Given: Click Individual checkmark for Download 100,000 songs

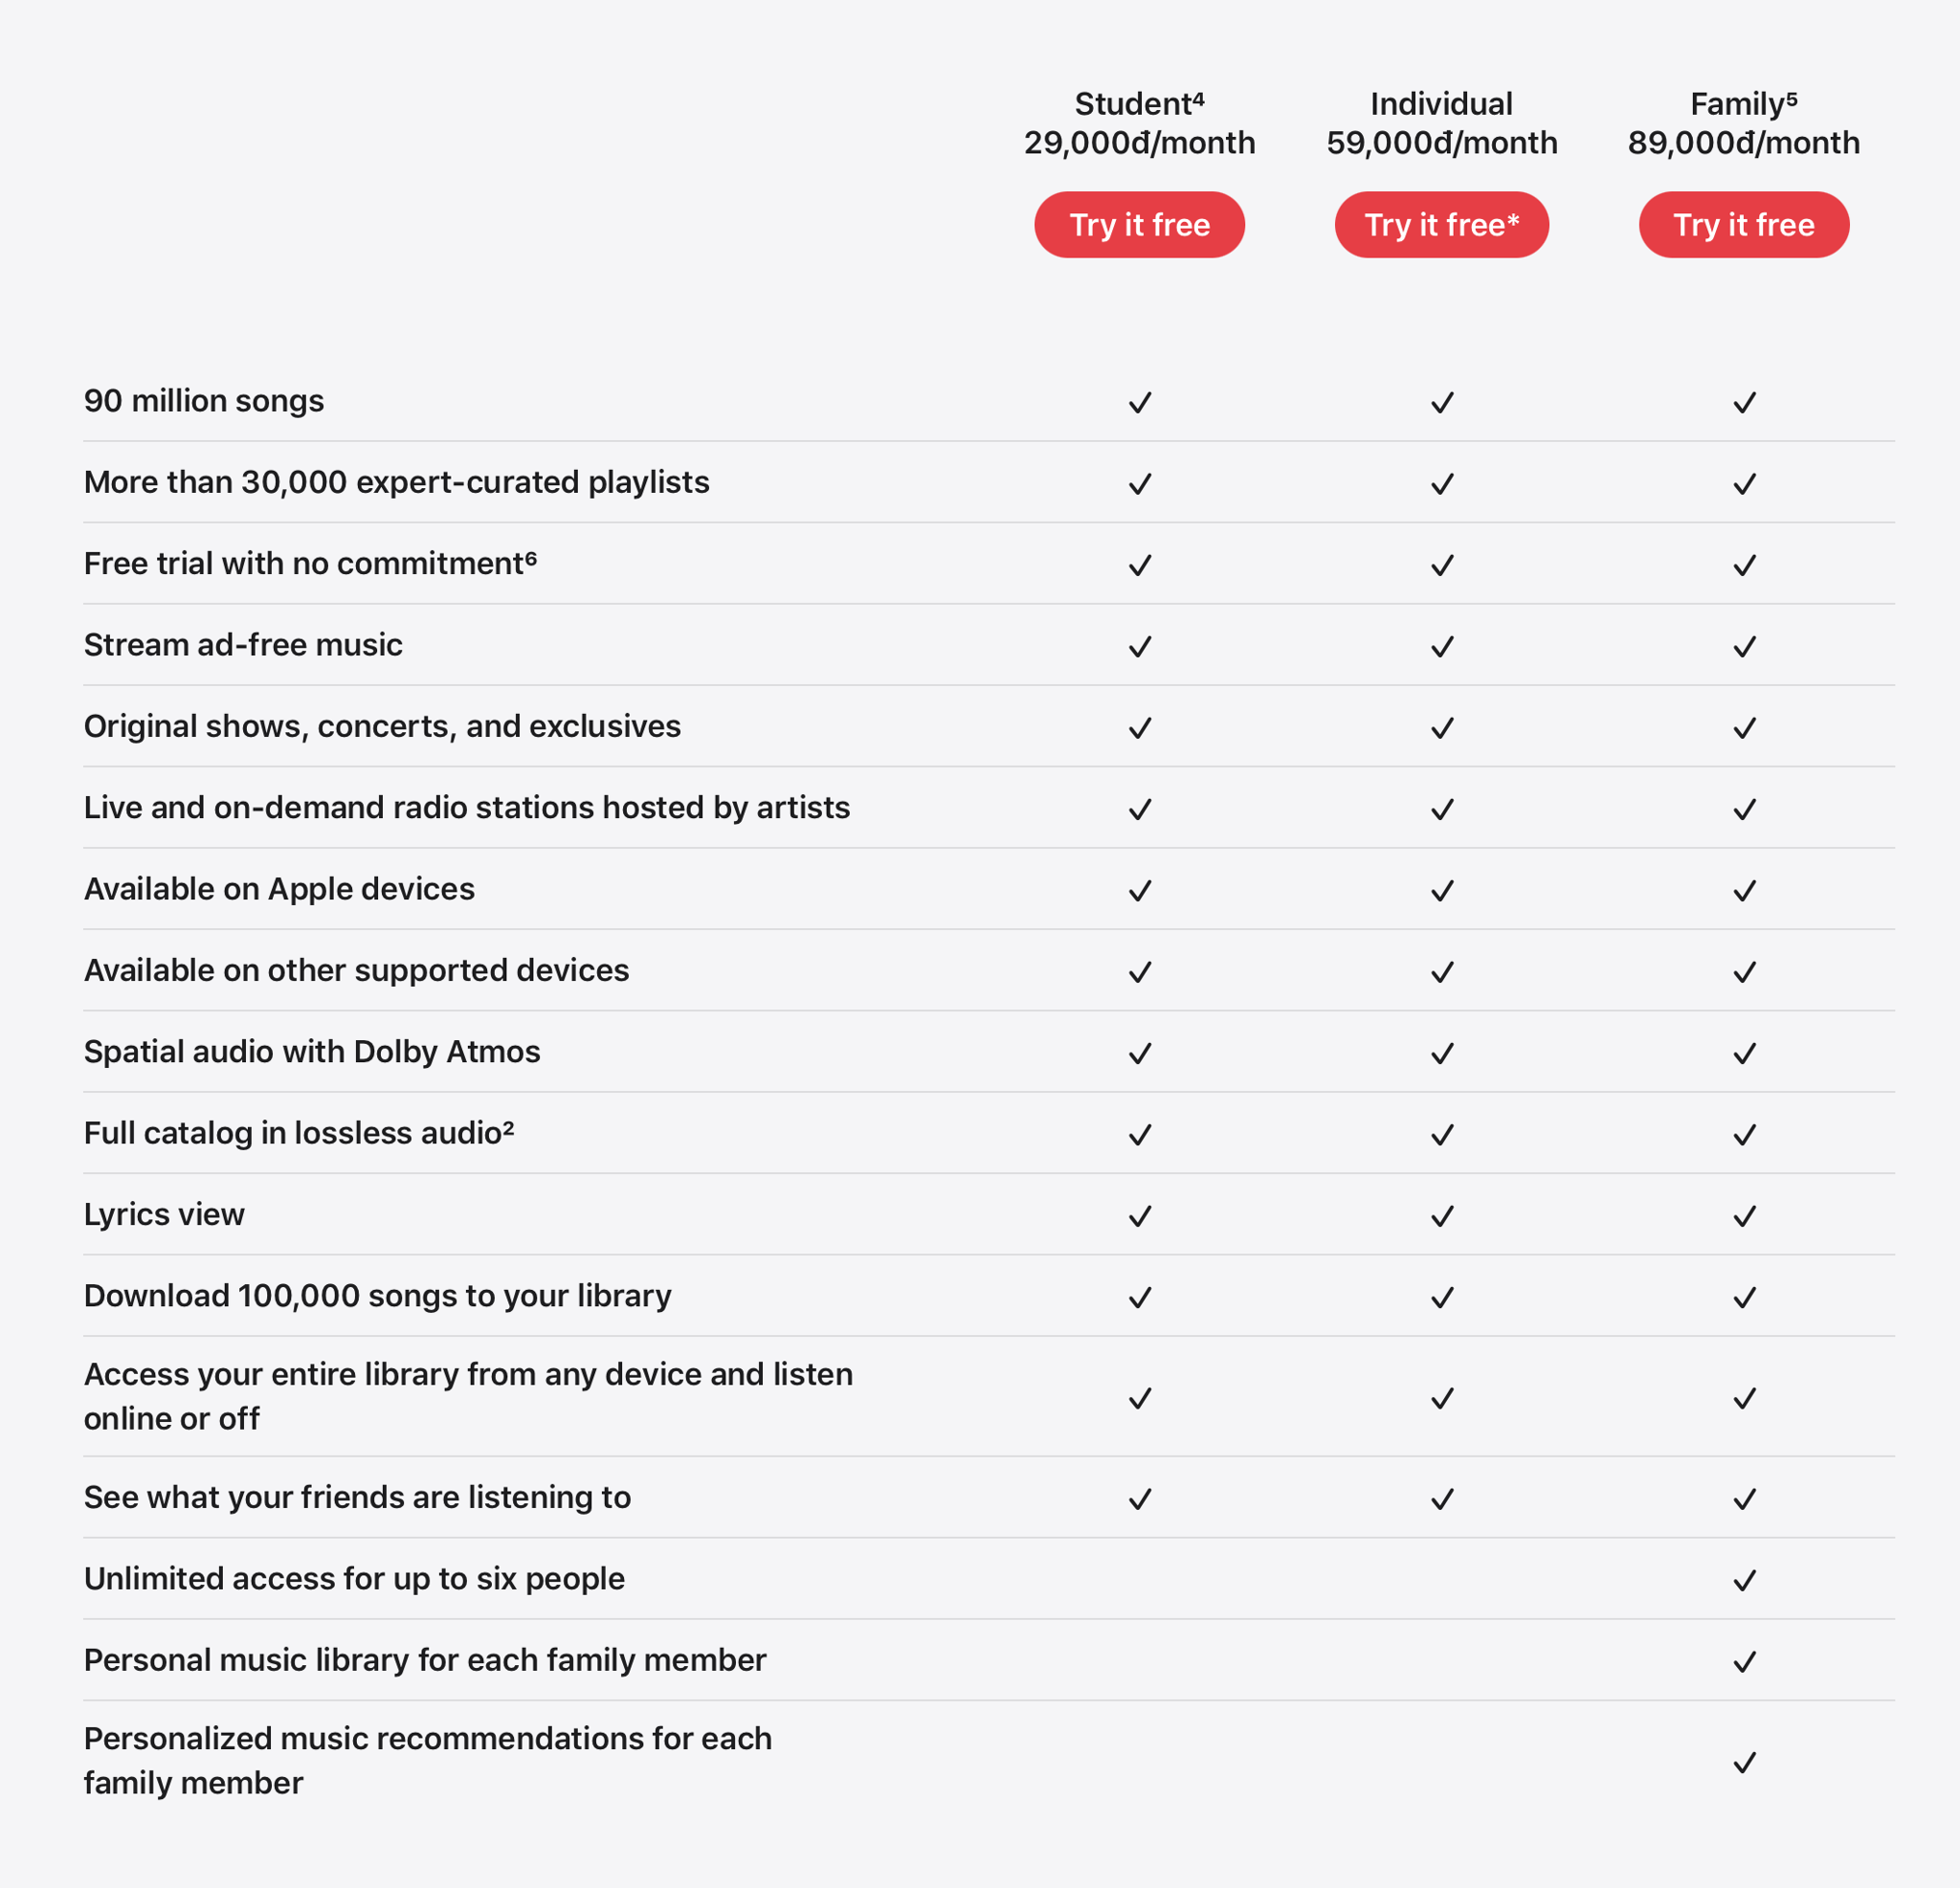Looking at the screenshot, I should point(1442,1297).
